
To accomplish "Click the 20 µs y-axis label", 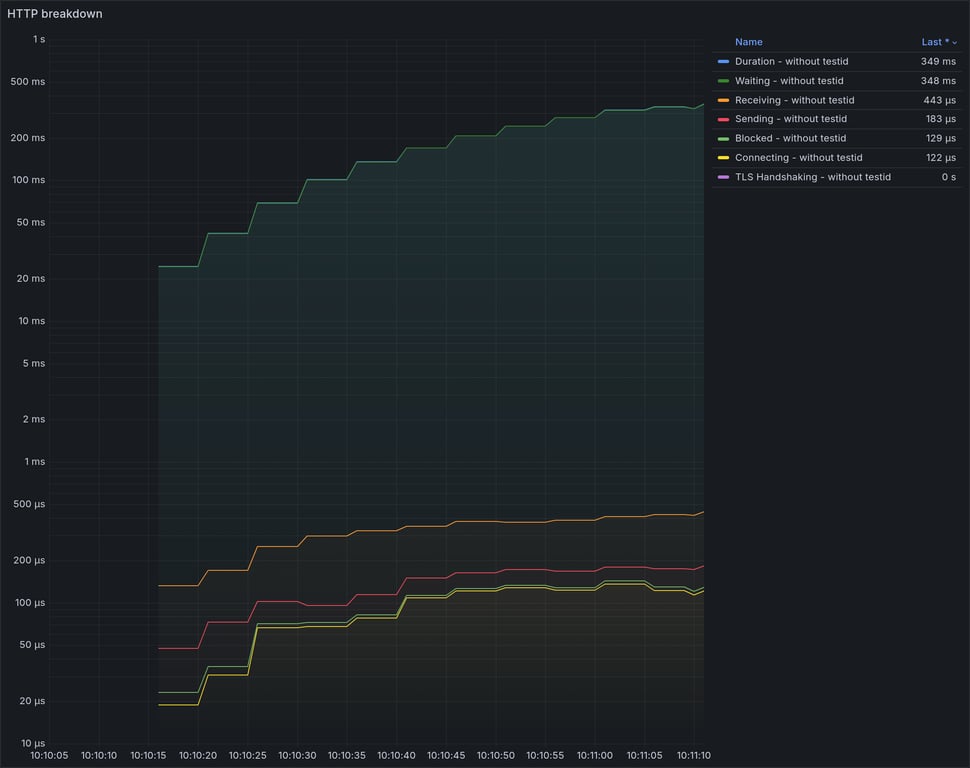I will 32,701.
